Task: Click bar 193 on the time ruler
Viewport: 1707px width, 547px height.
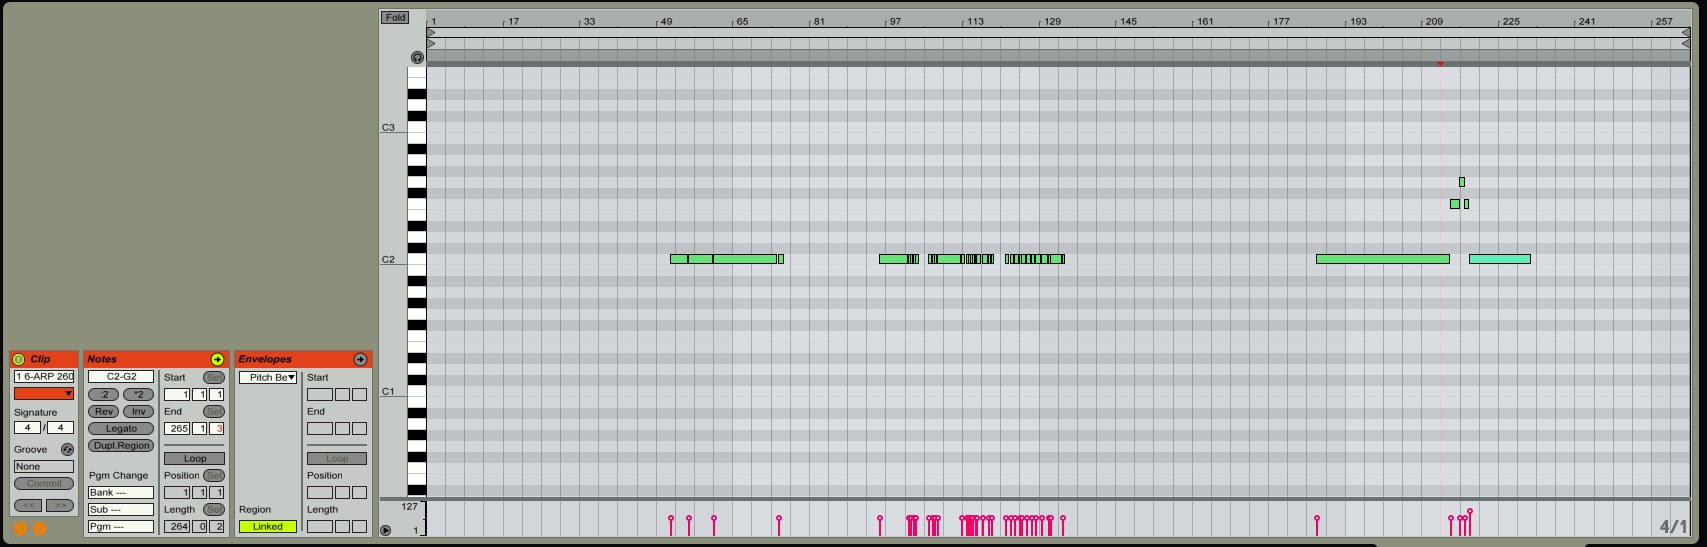Action: [1357, 21]
